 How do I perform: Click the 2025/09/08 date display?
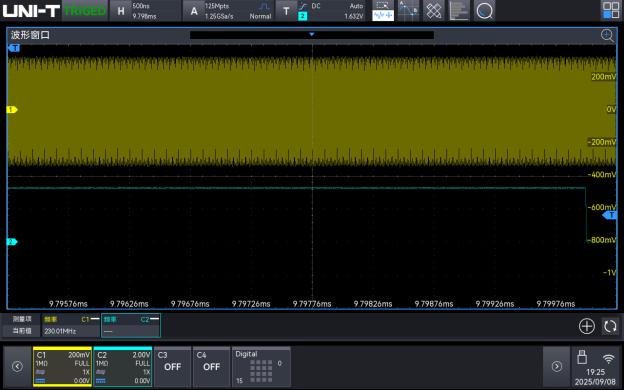[x=595, y=382]
